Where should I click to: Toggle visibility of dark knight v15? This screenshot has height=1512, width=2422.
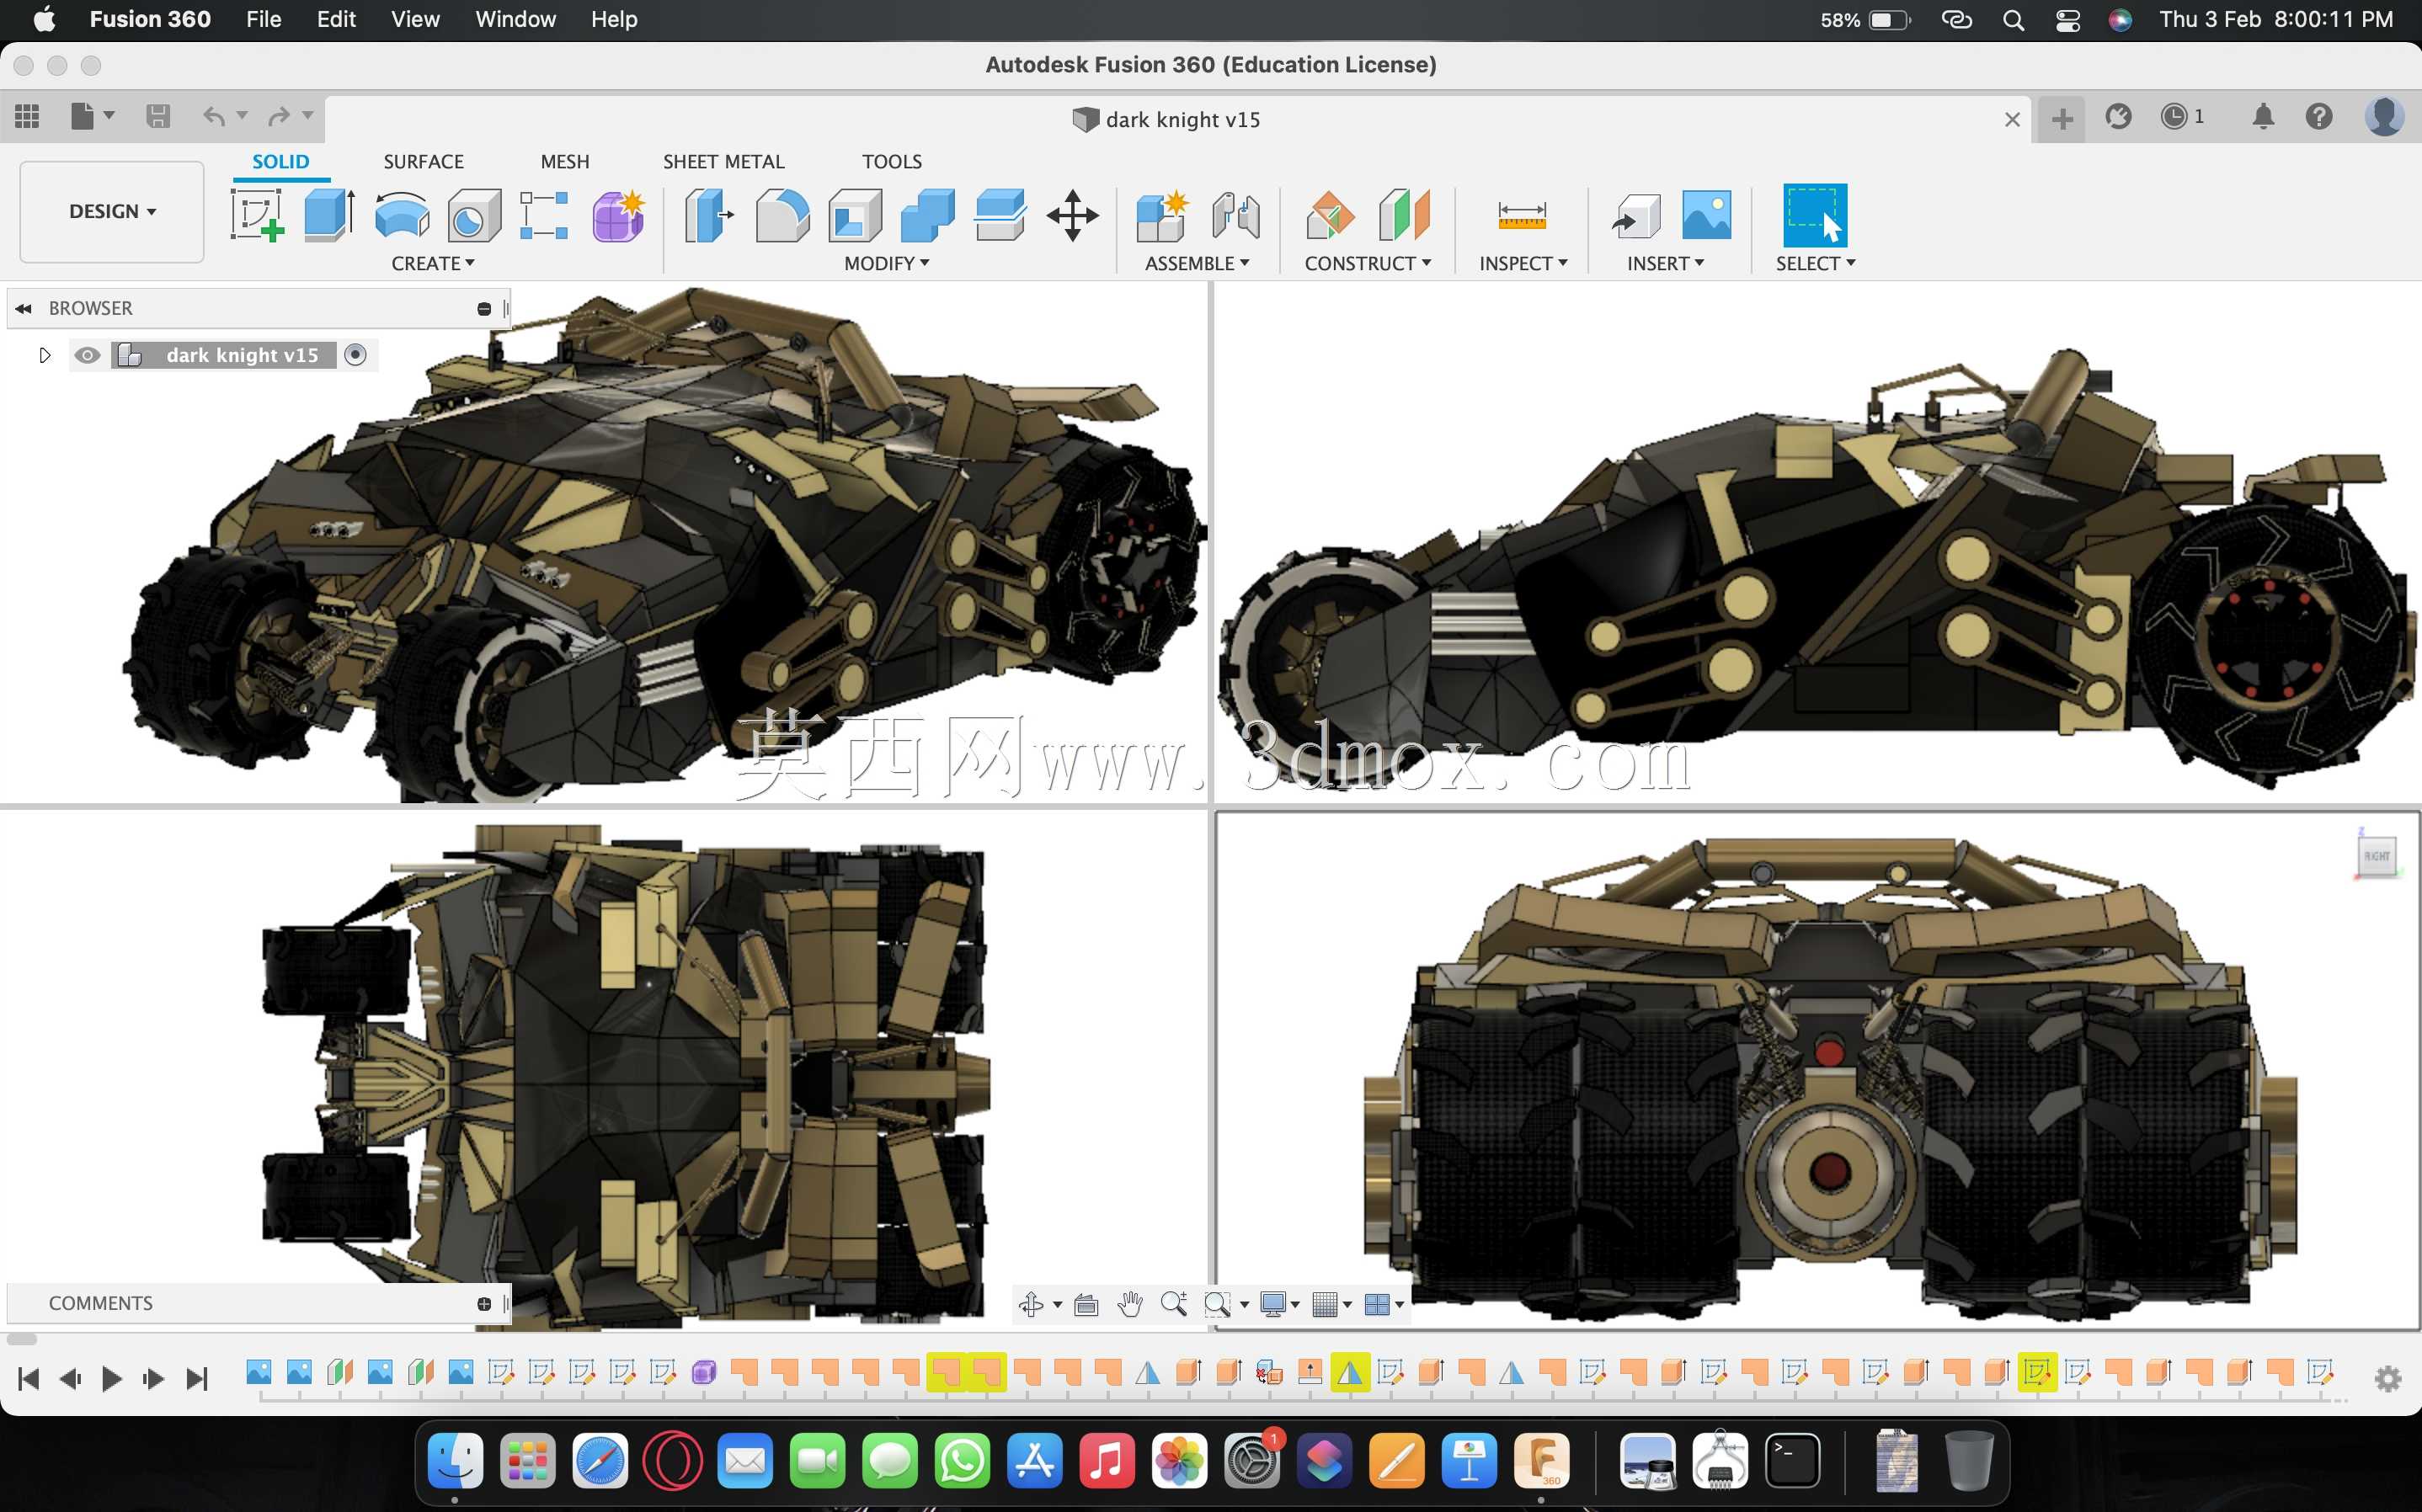tap(88, 355)
